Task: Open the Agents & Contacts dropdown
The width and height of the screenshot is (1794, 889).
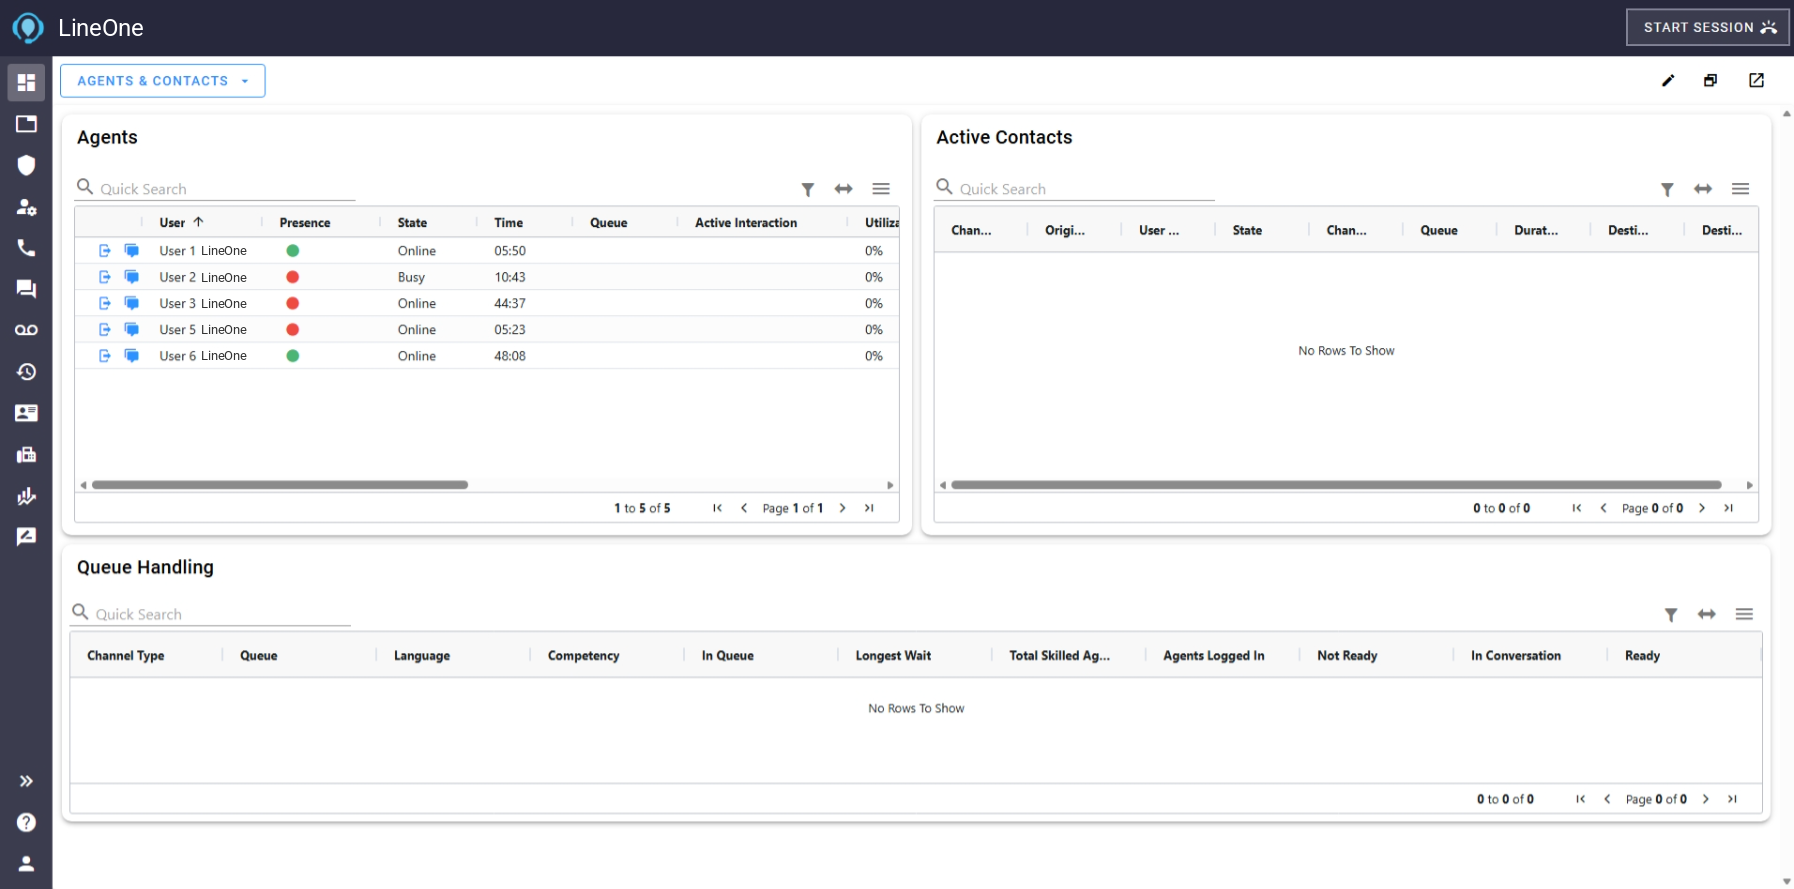Action: (x=163, y=81)
